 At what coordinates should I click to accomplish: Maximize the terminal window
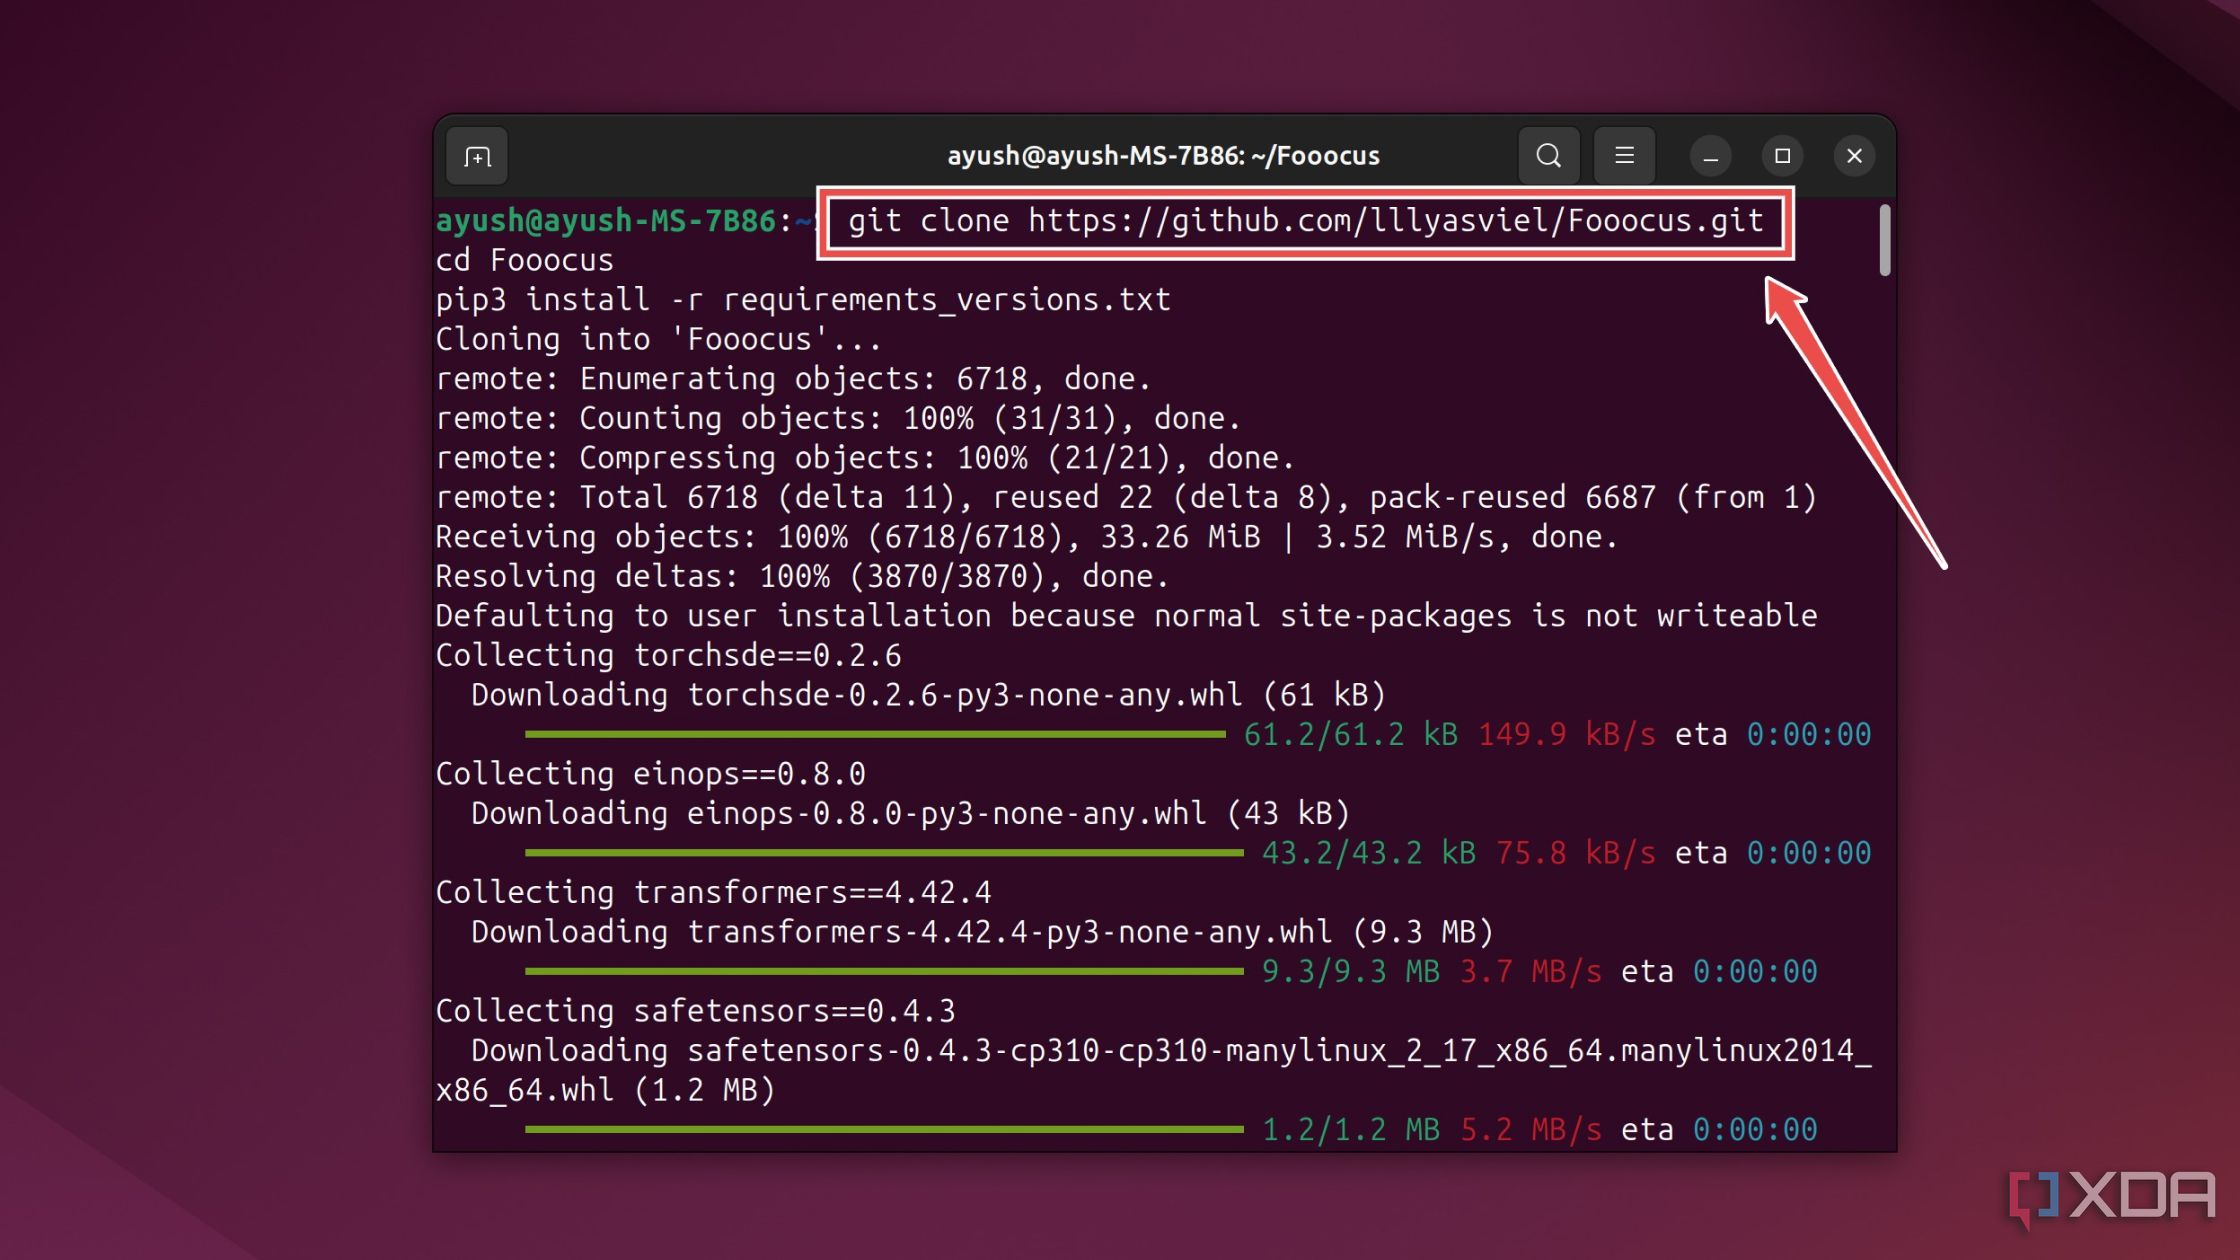tap(1782, 156)
